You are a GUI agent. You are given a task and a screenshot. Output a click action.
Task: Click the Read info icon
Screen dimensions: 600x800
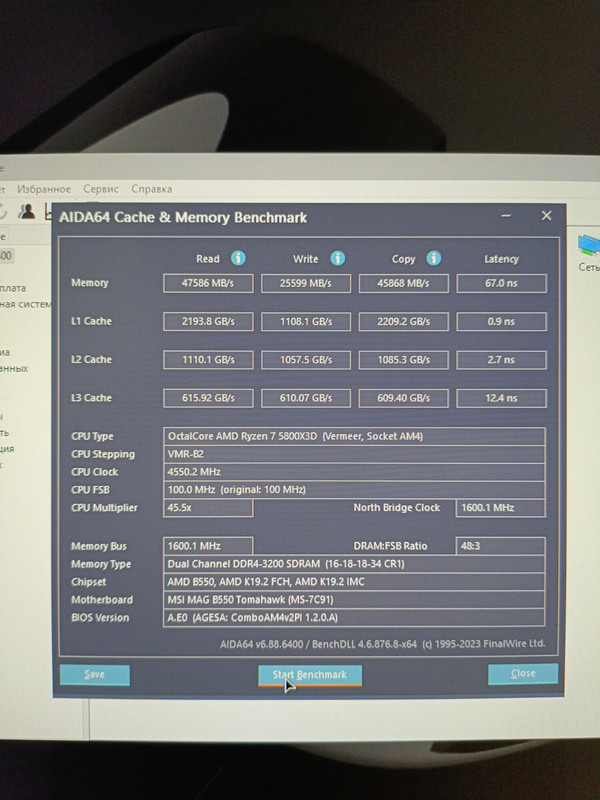238,259
